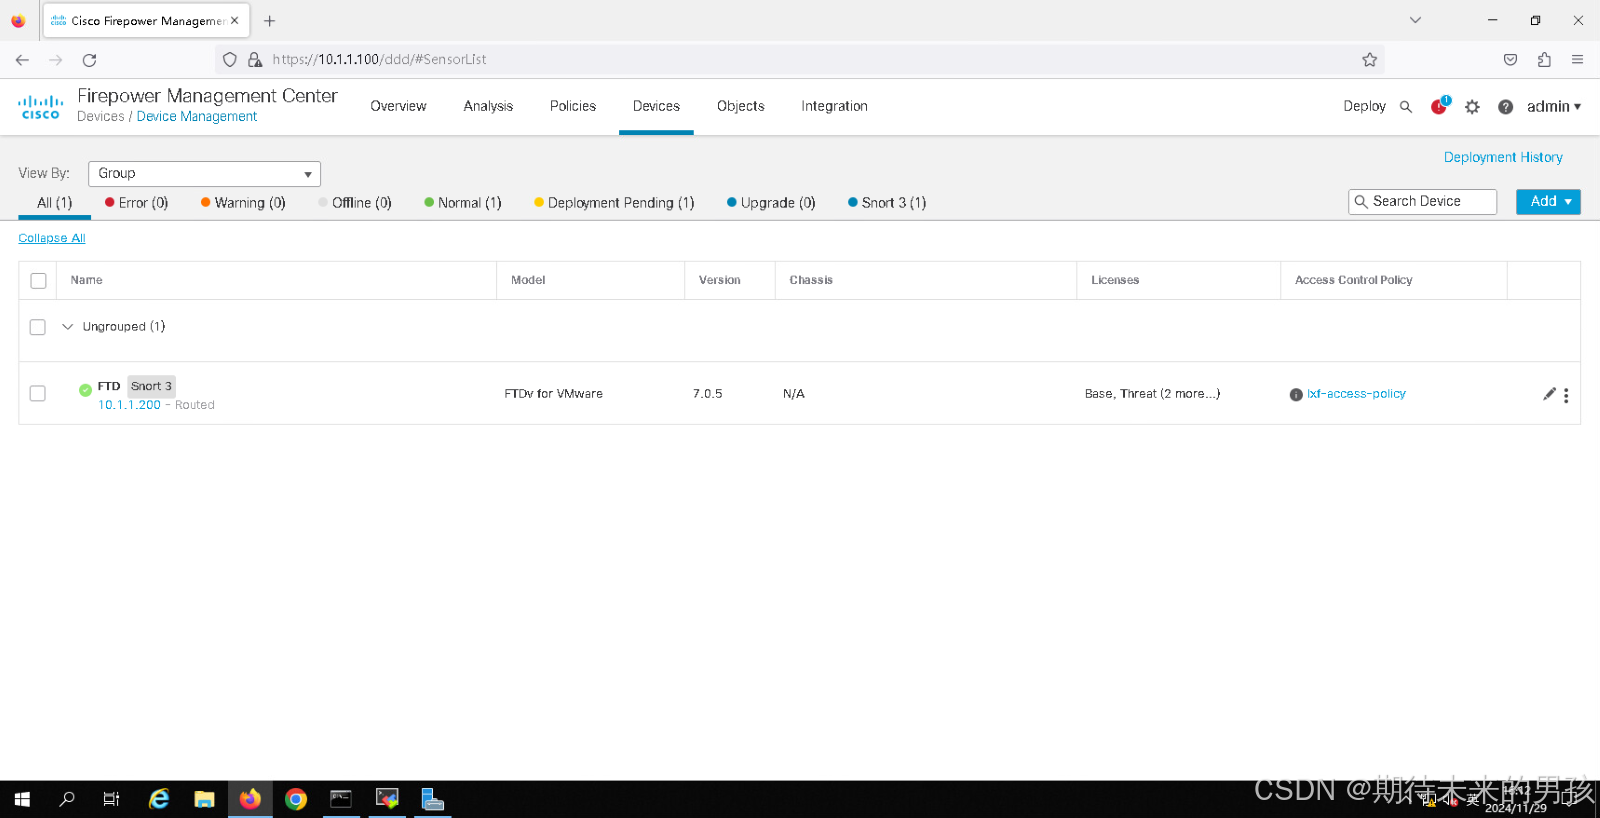Open the Objects menu
1600x818 pixels.
[x=741, y=106]
